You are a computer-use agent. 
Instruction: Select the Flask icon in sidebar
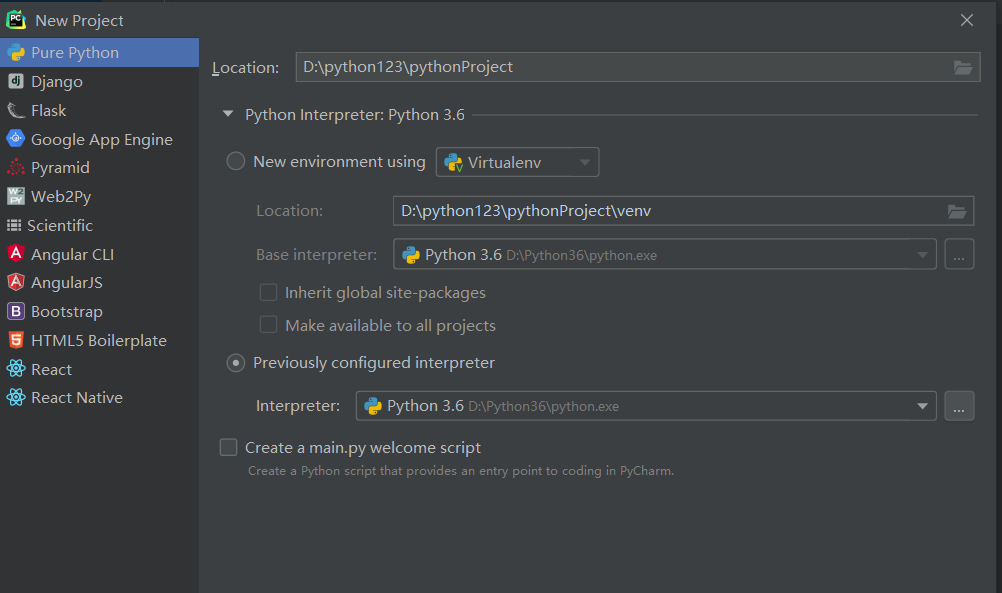pyautogui.click(x=15, y=111)
